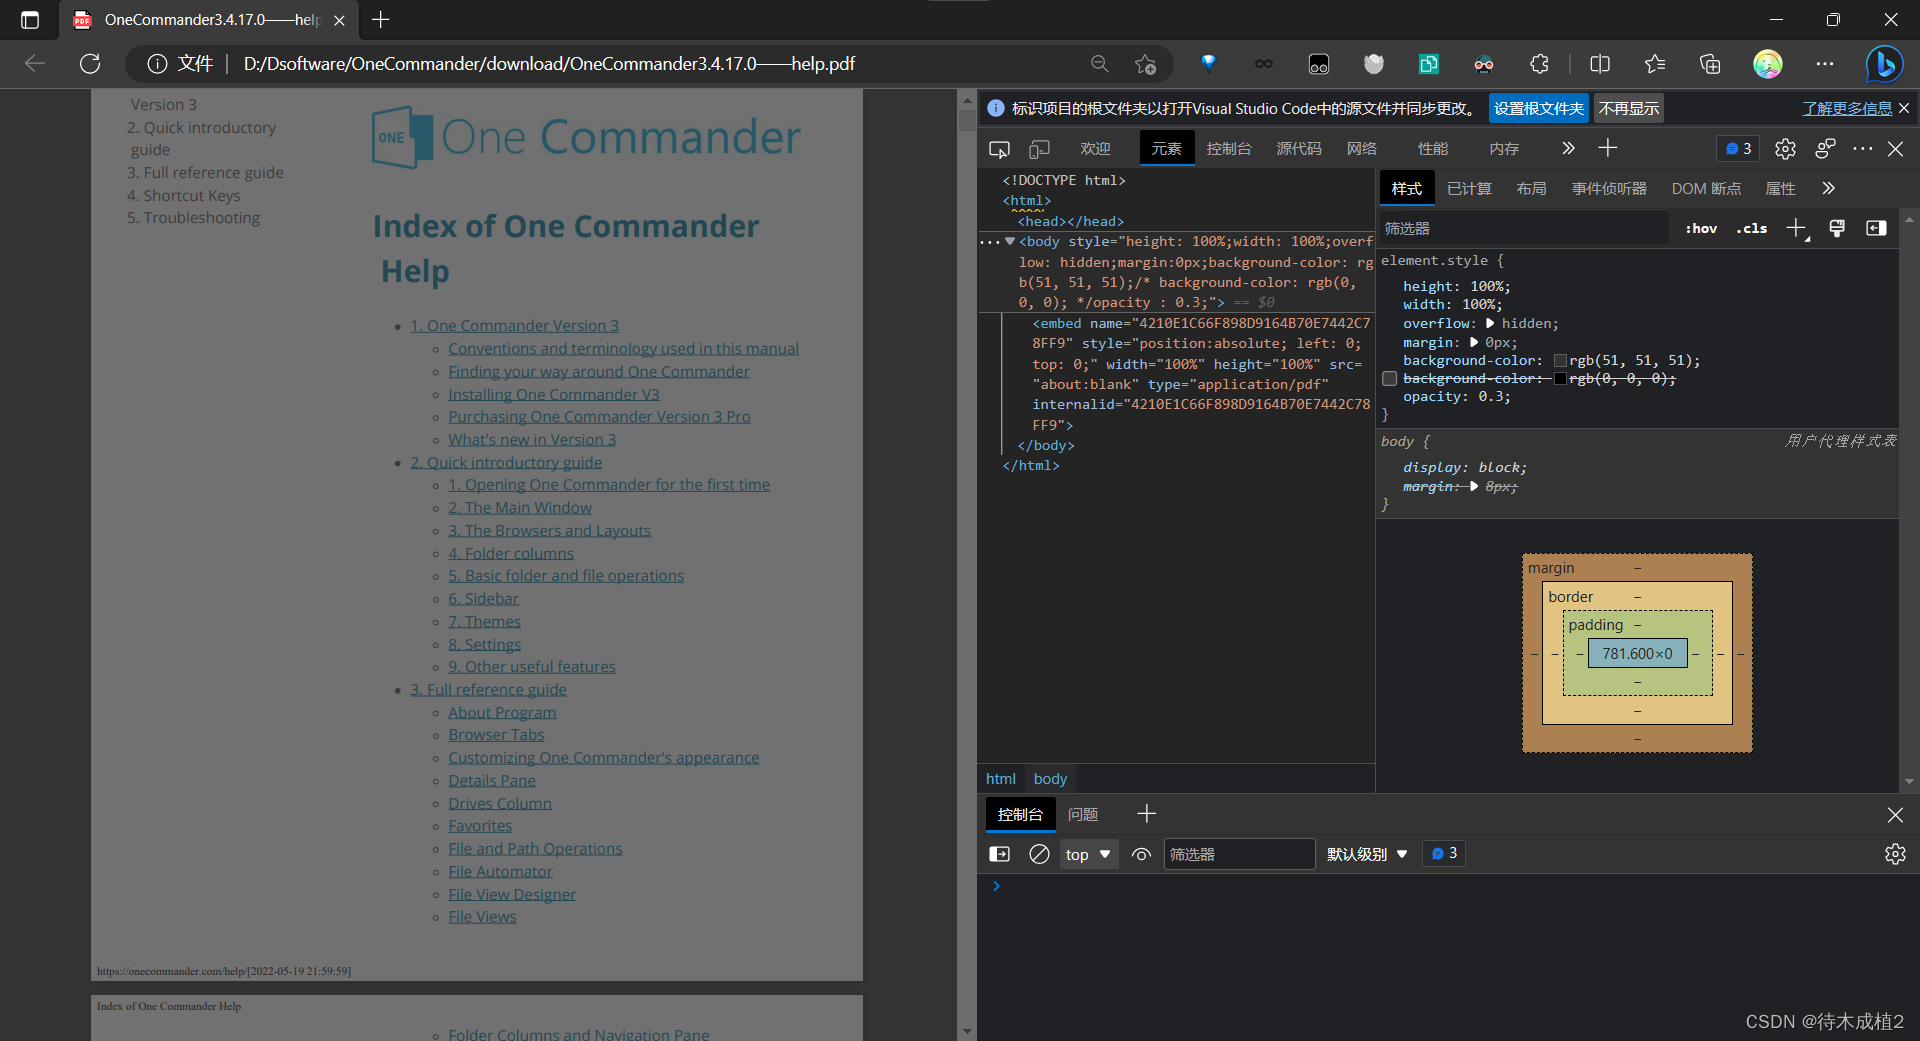Close the console drawer
1920x1041 pixels.
point(1895,815)
